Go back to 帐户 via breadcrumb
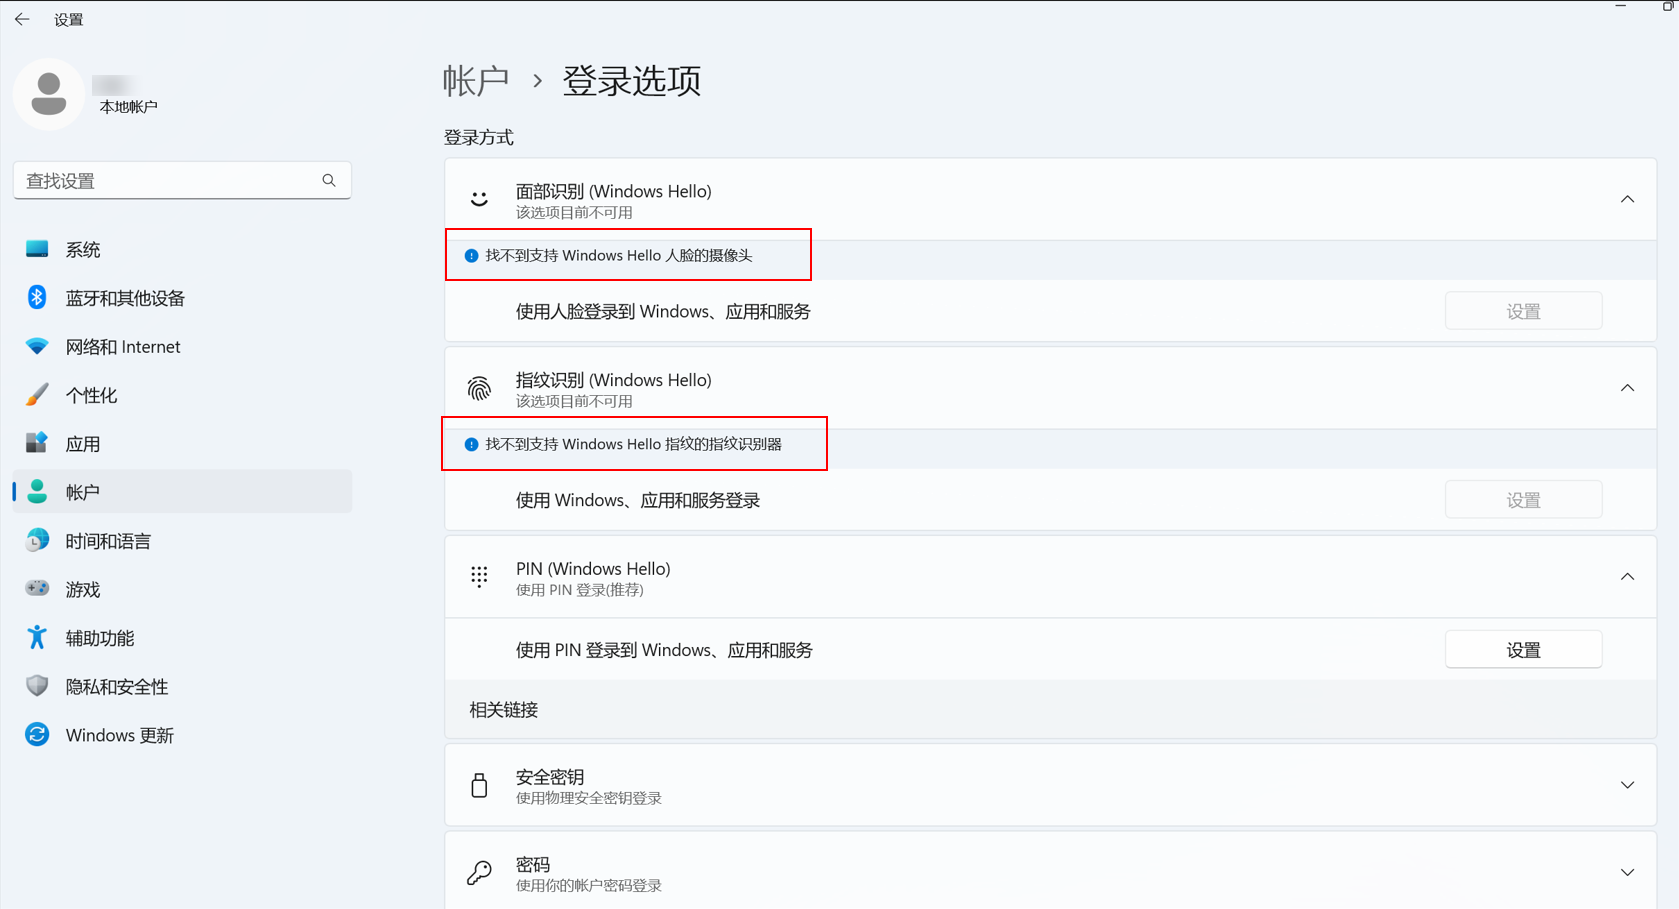The image size is (1679, 909). [x=476, y=81]
